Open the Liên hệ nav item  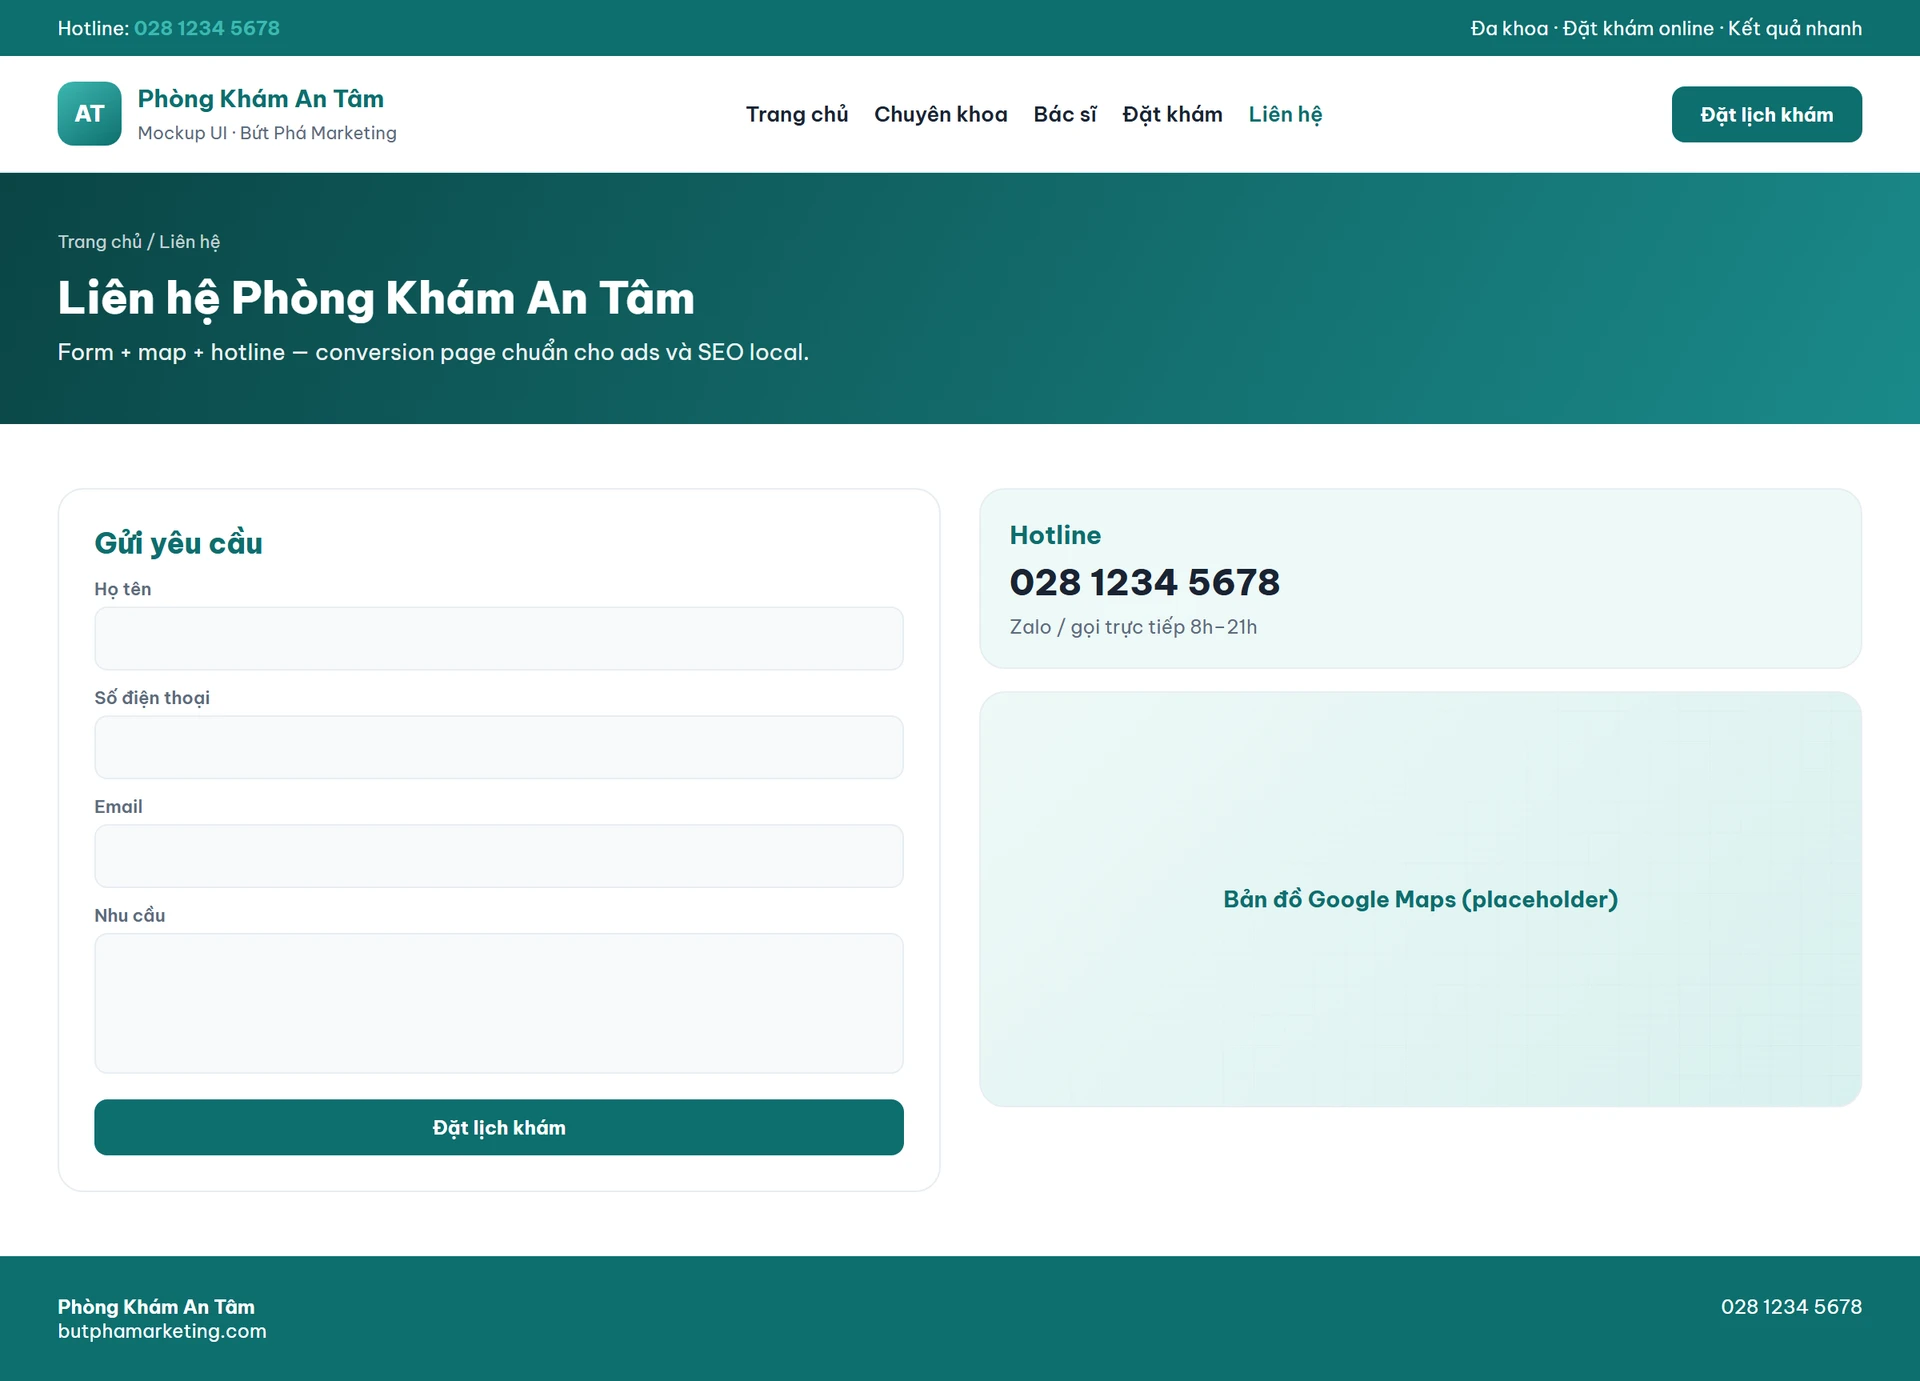point(1285,114)
